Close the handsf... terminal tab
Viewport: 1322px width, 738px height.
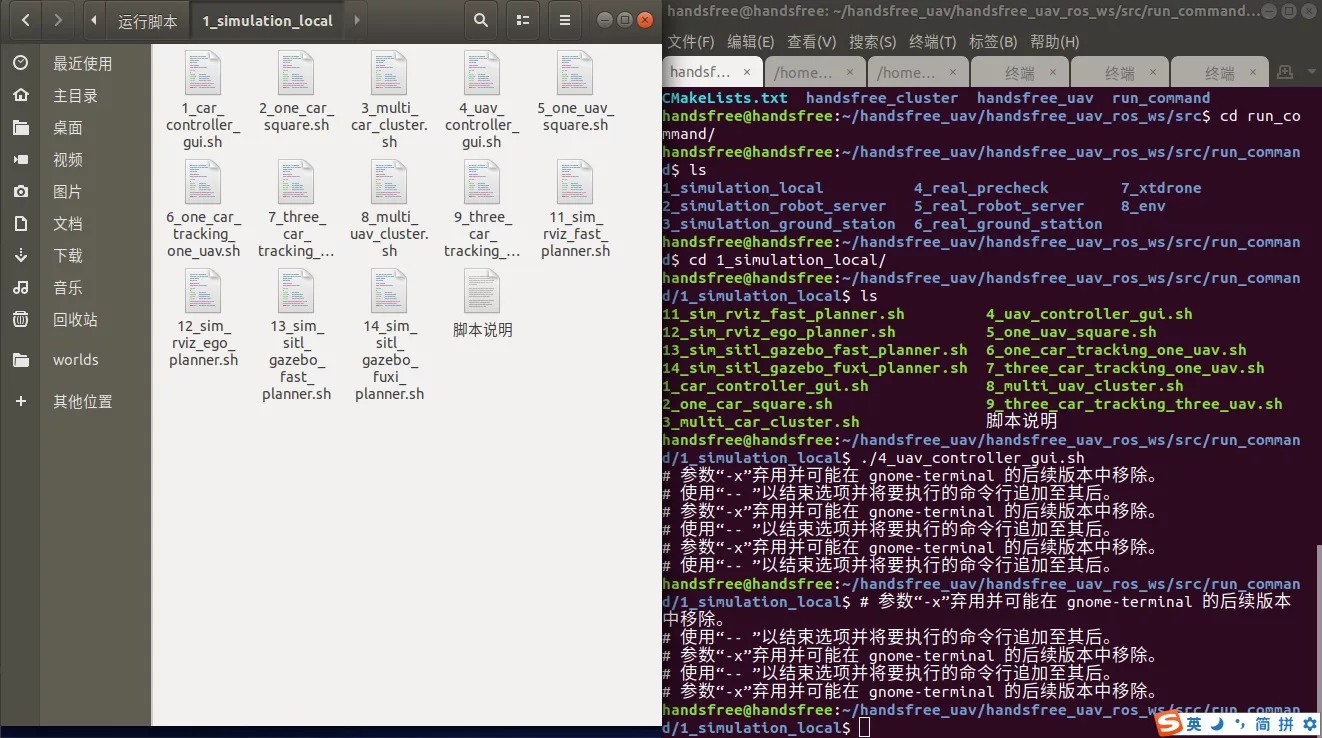[x=748, y=72]
